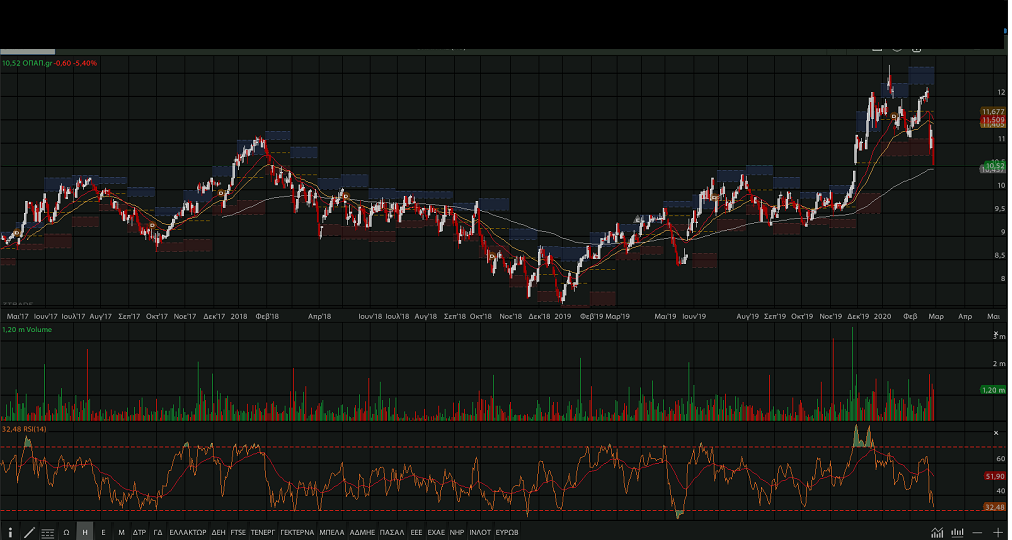
Task: Open the indicators bar-chart icon at bottom right
Action: 957,533
